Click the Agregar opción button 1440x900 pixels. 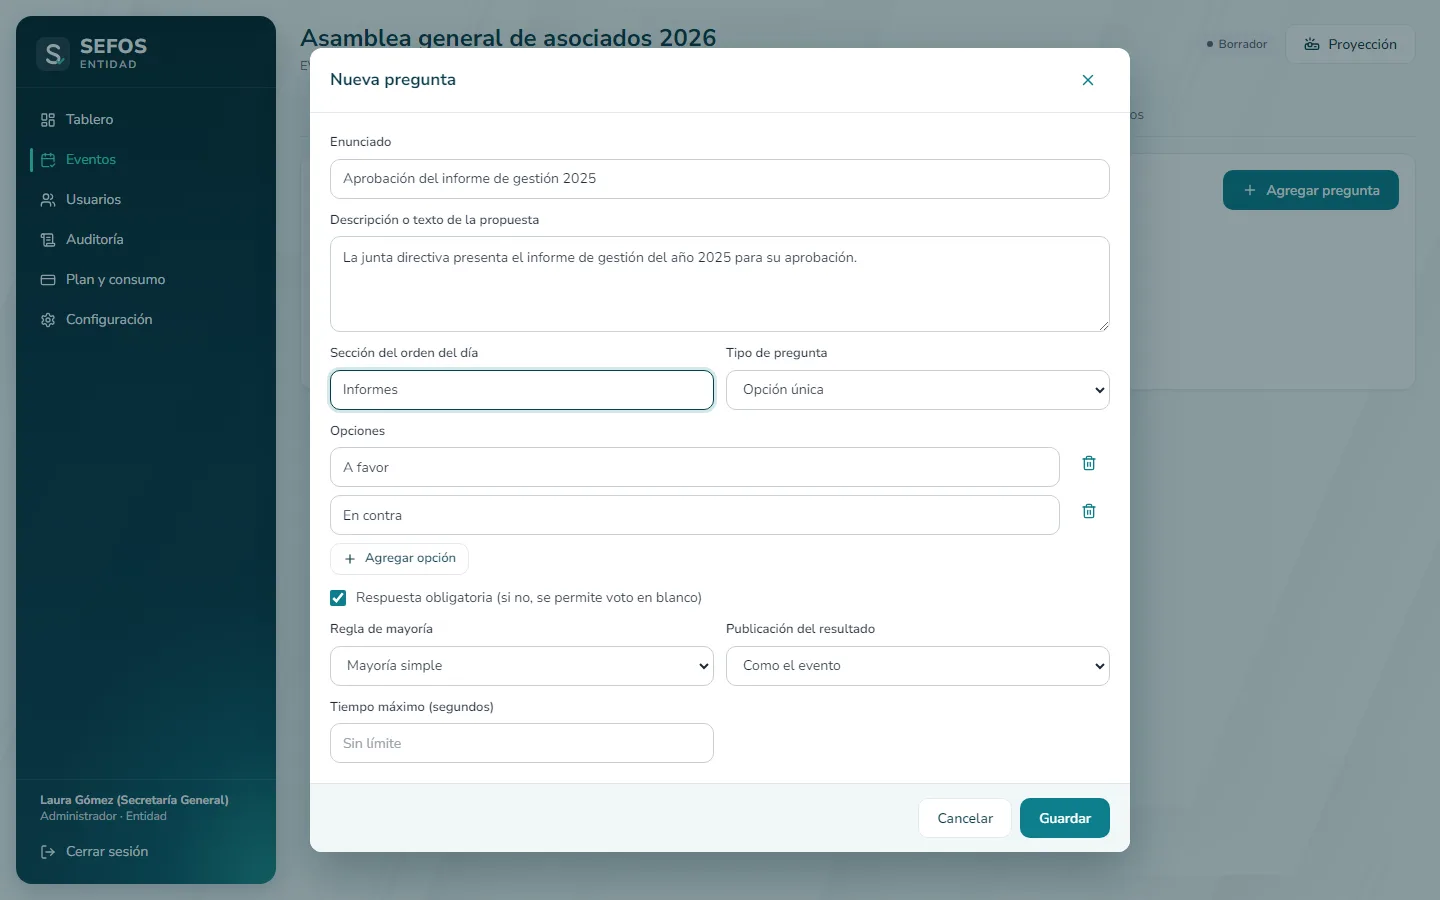coord(399,559)
